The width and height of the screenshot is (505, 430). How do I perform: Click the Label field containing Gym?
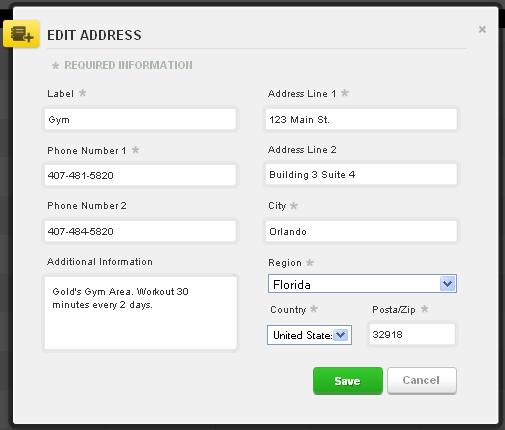[x=140, y=119]
